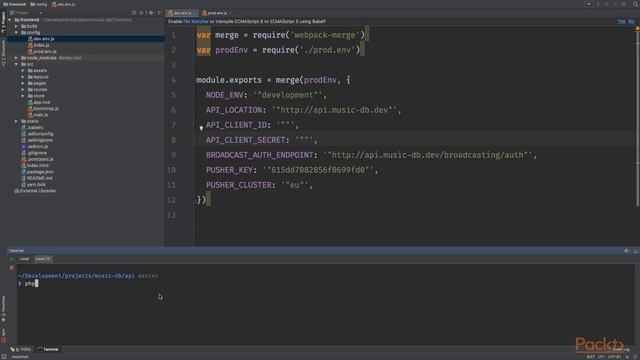The width and height of the screenshot is (640, 360).
Task: Expand the pages folder
Action: coord(23,83)
